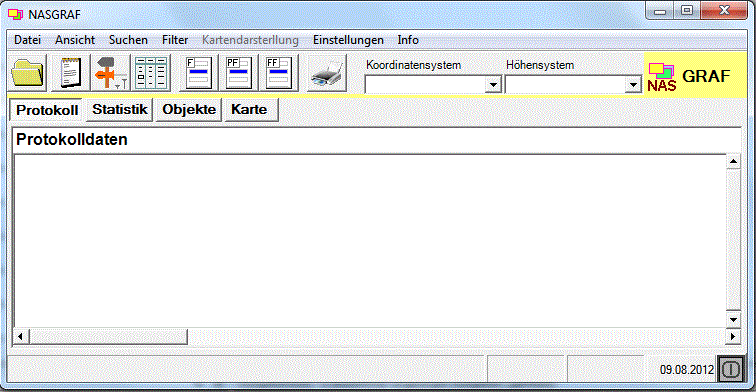Switch to the Karte tab

click(251, 109)
